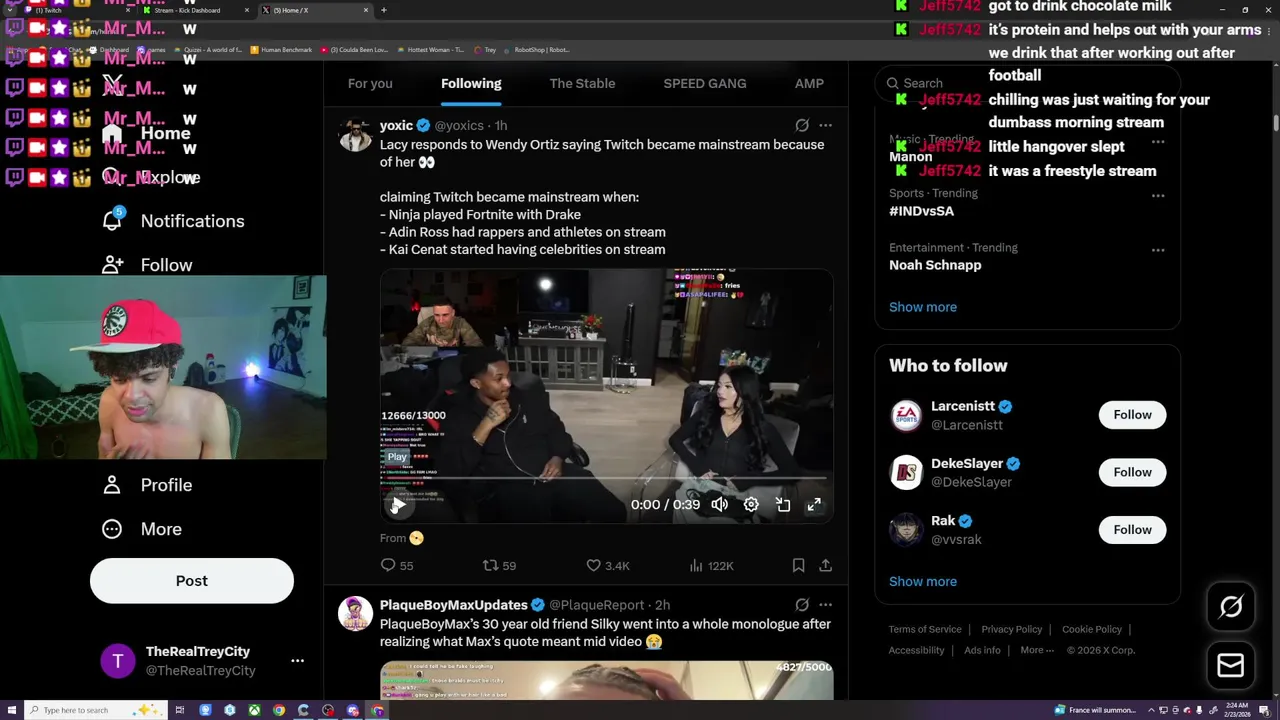Switch to Kick Dashboard browser tab
This screenshot has width=1280, height=720.
coord(195,10)
